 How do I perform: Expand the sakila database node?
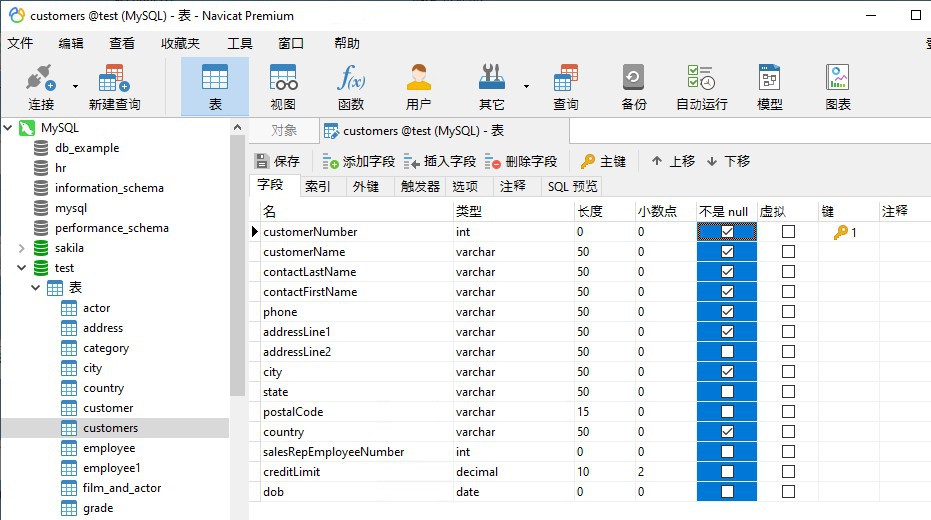click(x=21, y=248)
